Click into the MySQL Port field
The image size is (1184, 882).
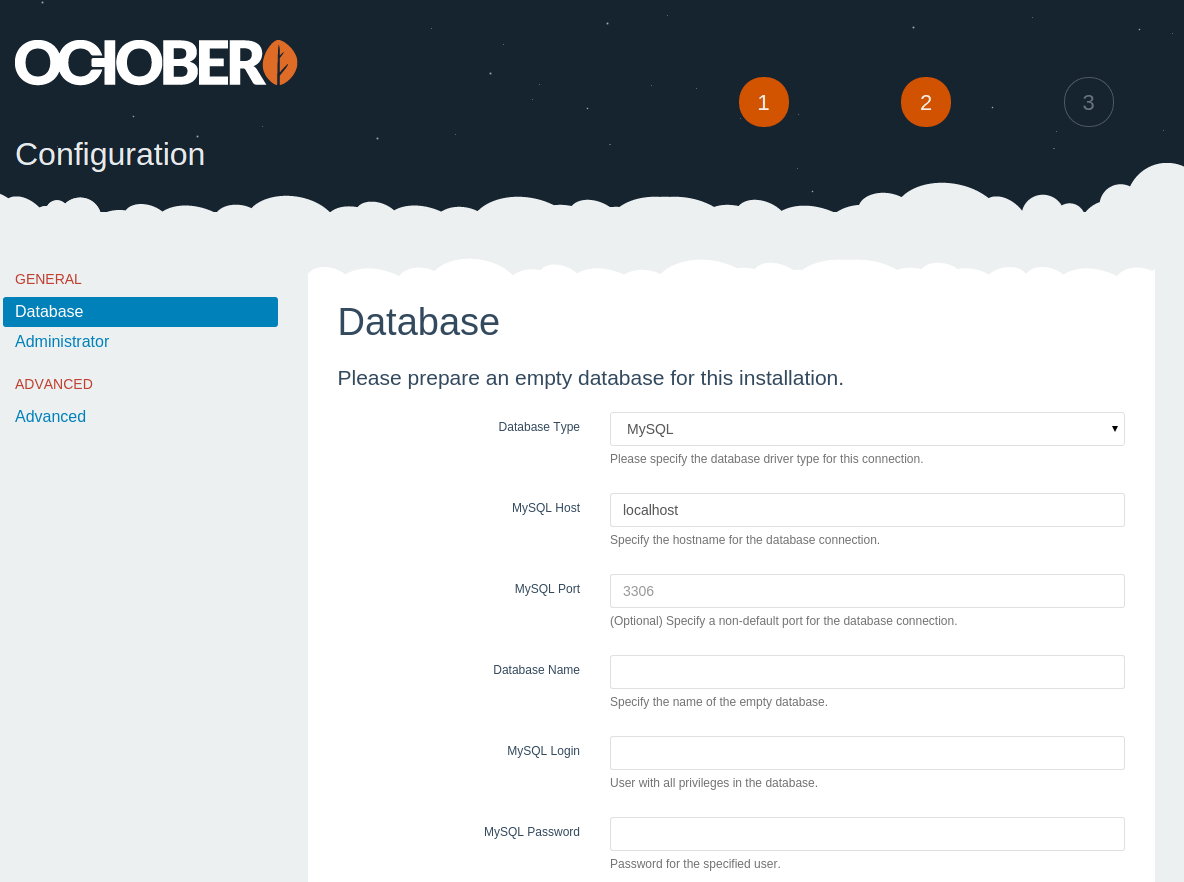click(x=867, y=591)
